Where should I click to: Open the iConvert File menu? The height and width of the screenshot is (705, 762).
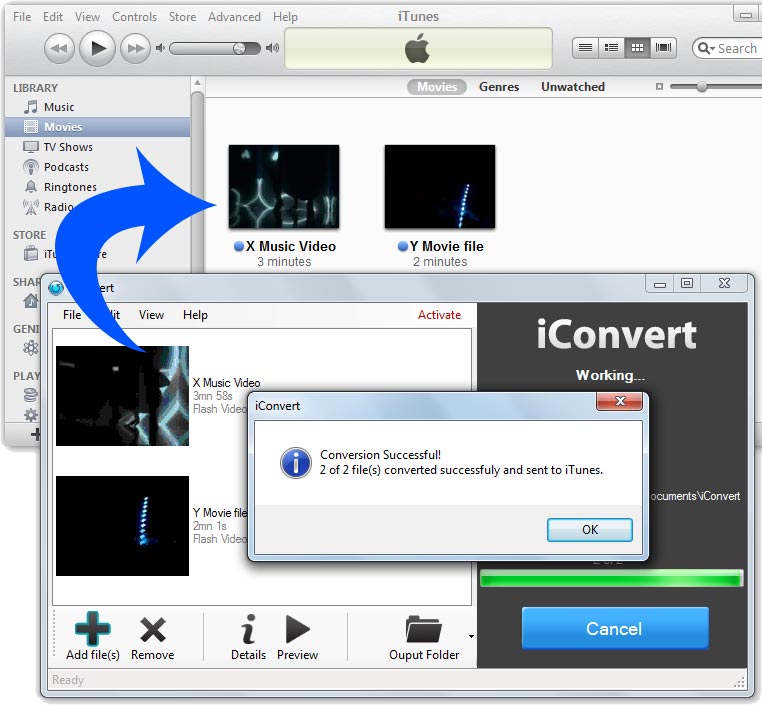click(72, 315)
